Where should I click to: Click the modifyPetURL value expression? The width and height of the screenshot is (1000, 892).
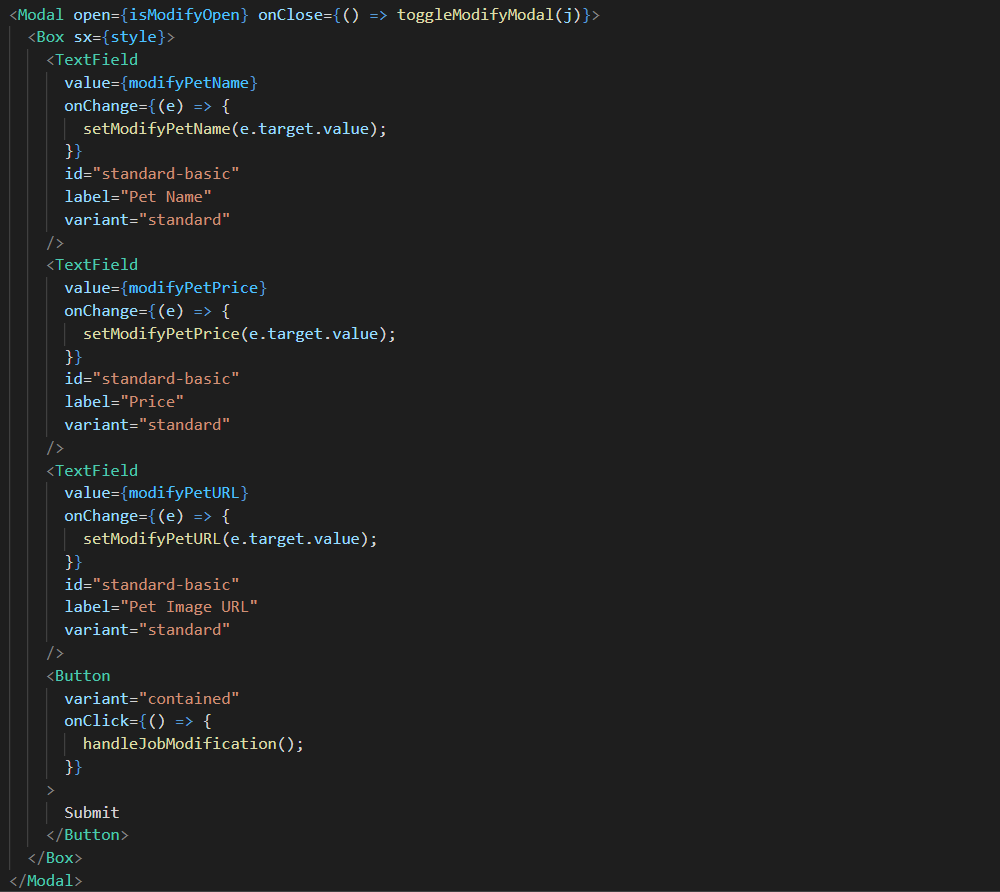pyautogui.click(x=188, y=492)
